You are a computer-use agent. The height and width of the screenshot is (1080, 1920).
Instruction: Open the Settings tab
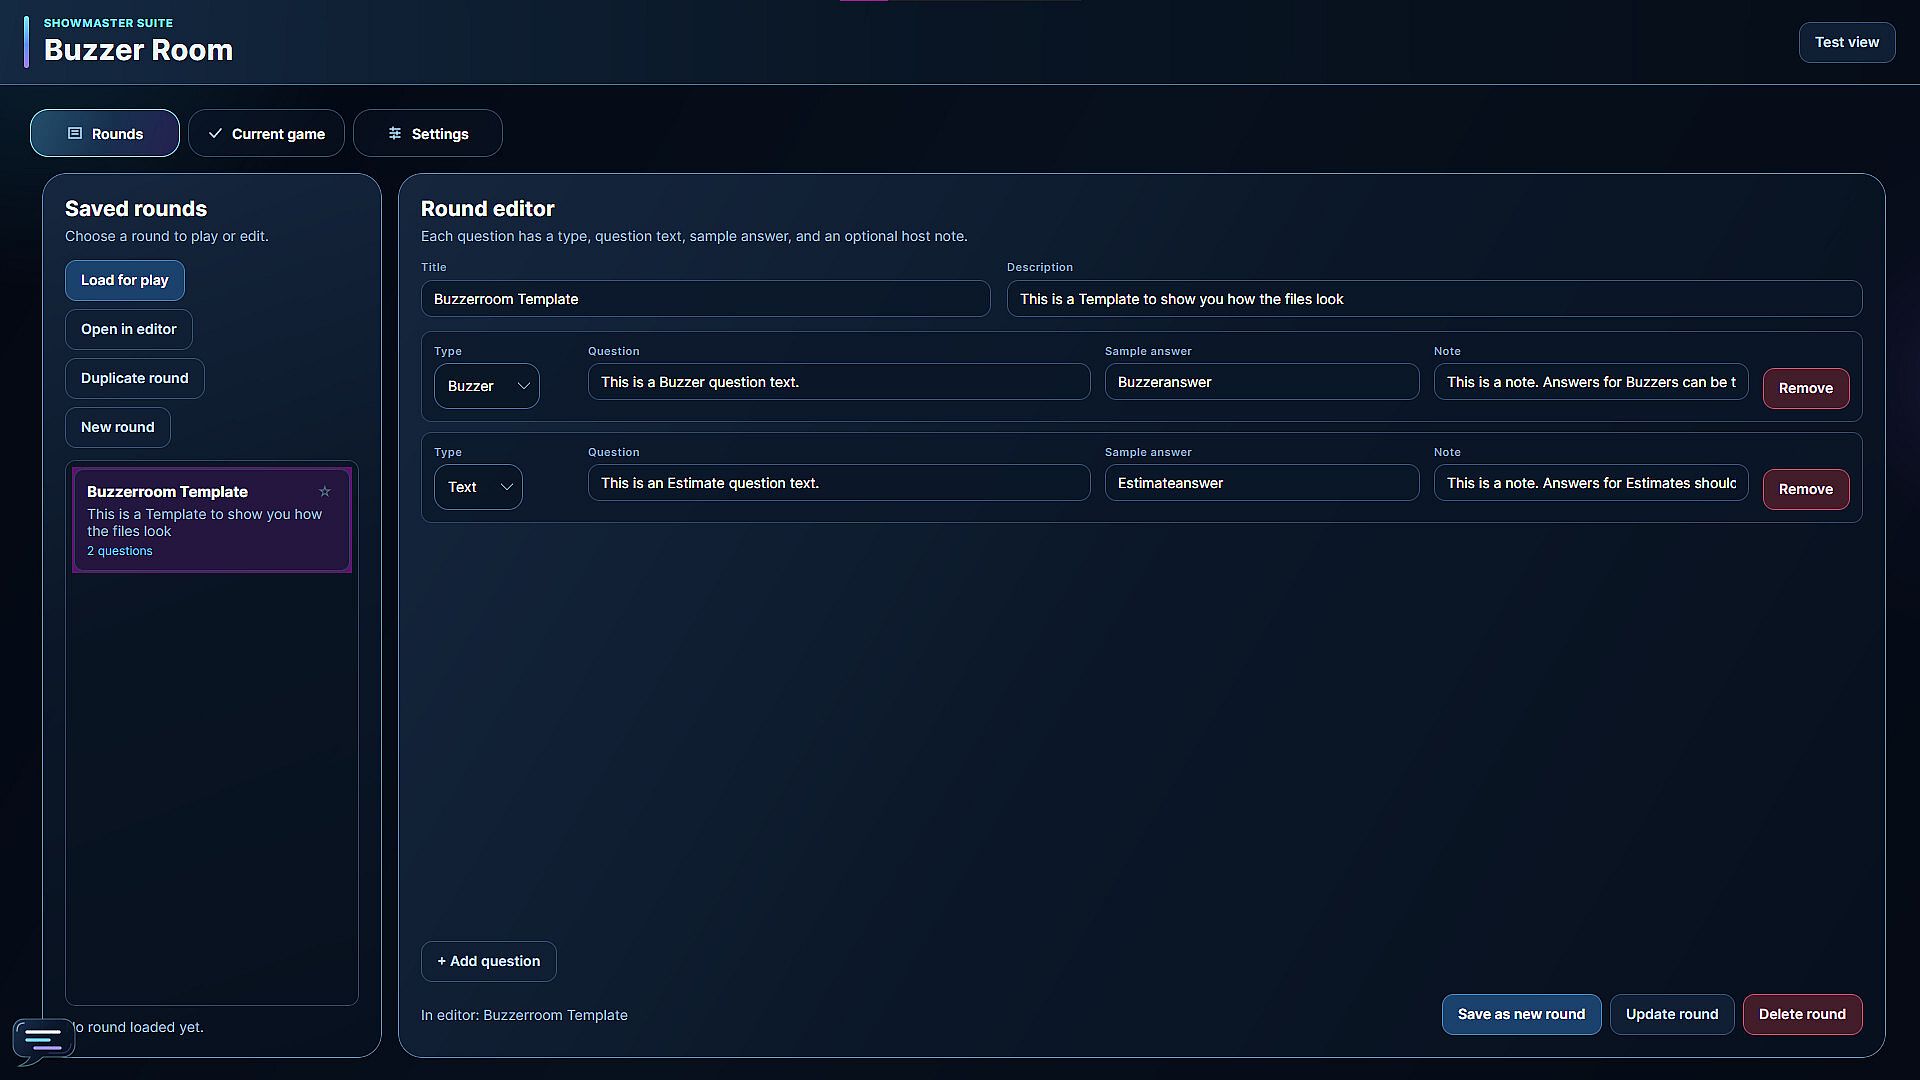pos(428,133)
